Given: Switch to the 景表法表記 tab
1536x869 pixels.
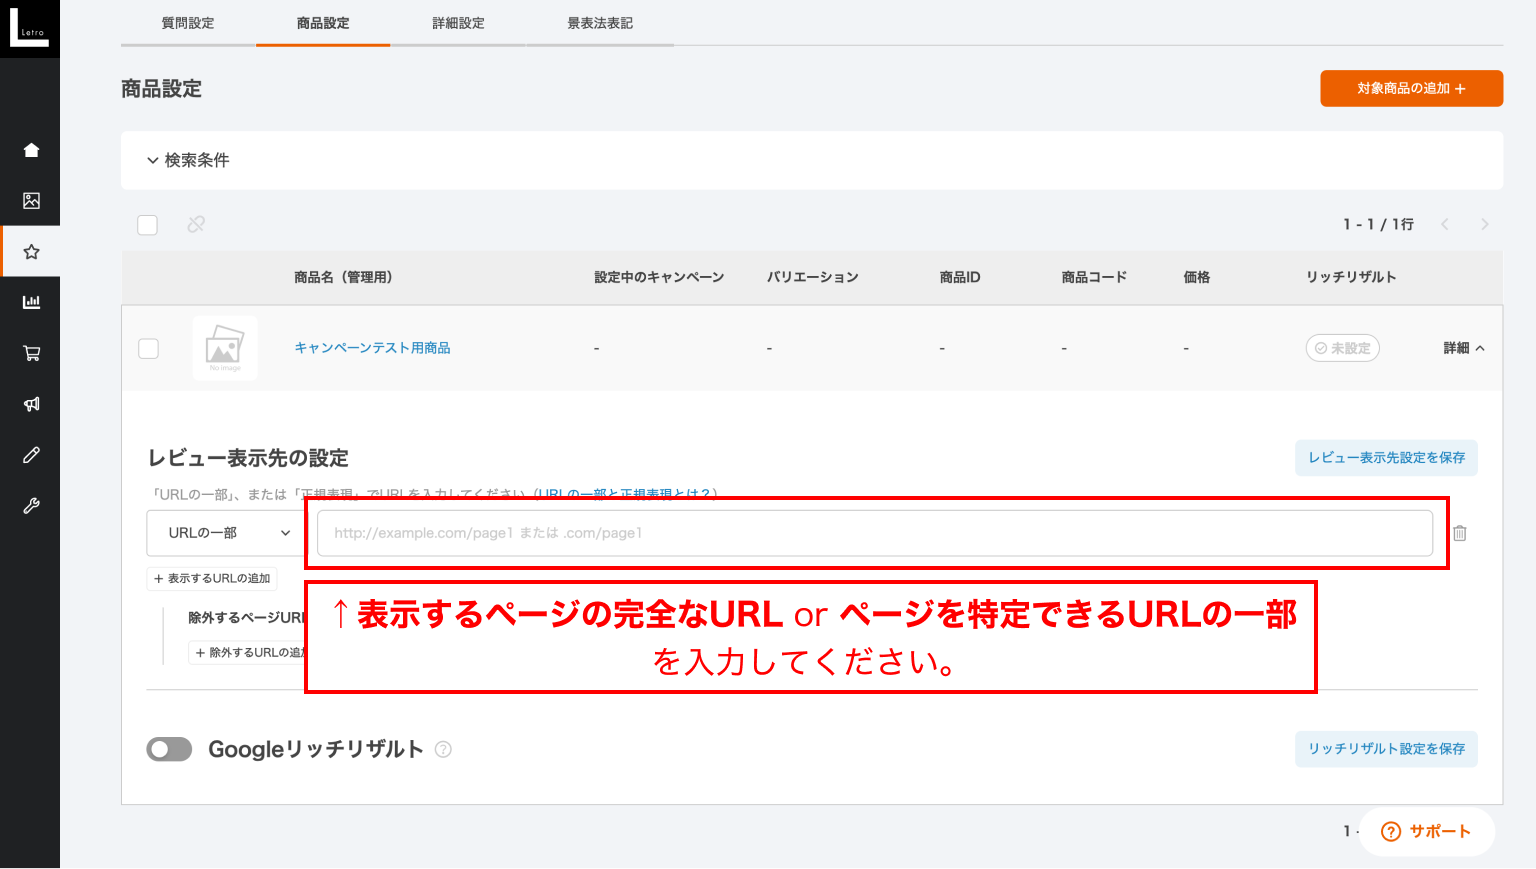Looking at the screenshot, I should [x=600, y=23].
